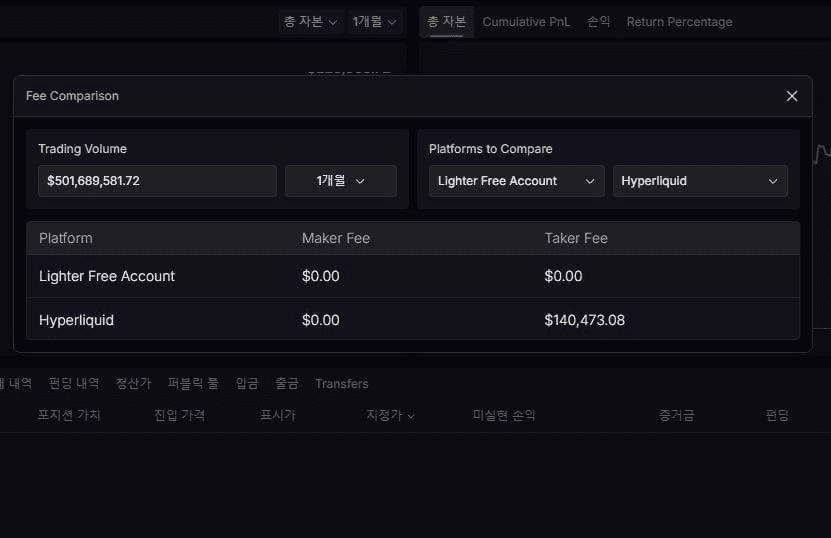Image resolution: width=831 pixels, height=538 pixels.
Task: Open the 청산가 tab
Action: [x=133, y=384]
